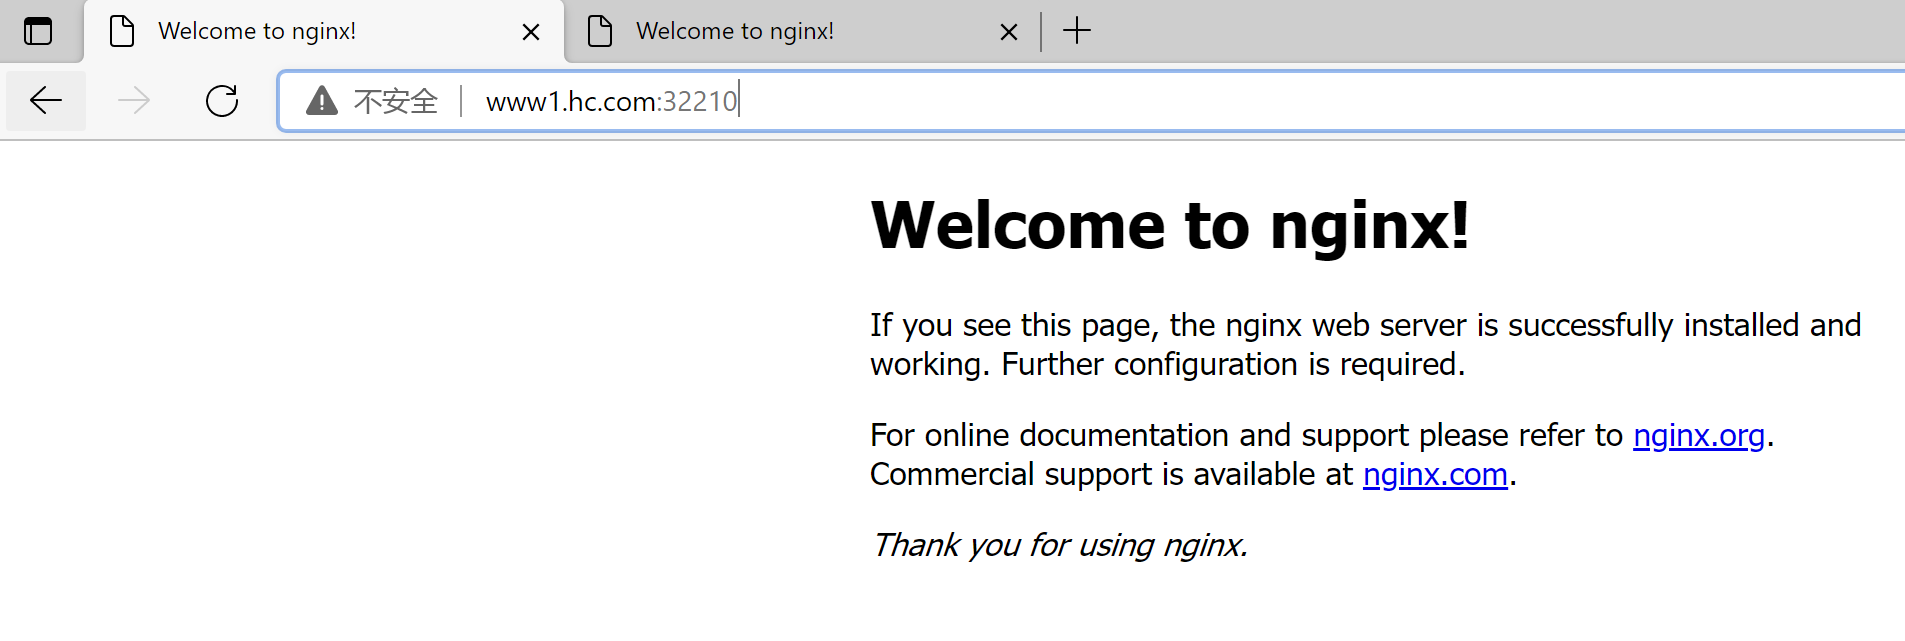Open the nginx.com commercial support link
This screenshot has width=1905, height=641.
1434,474
